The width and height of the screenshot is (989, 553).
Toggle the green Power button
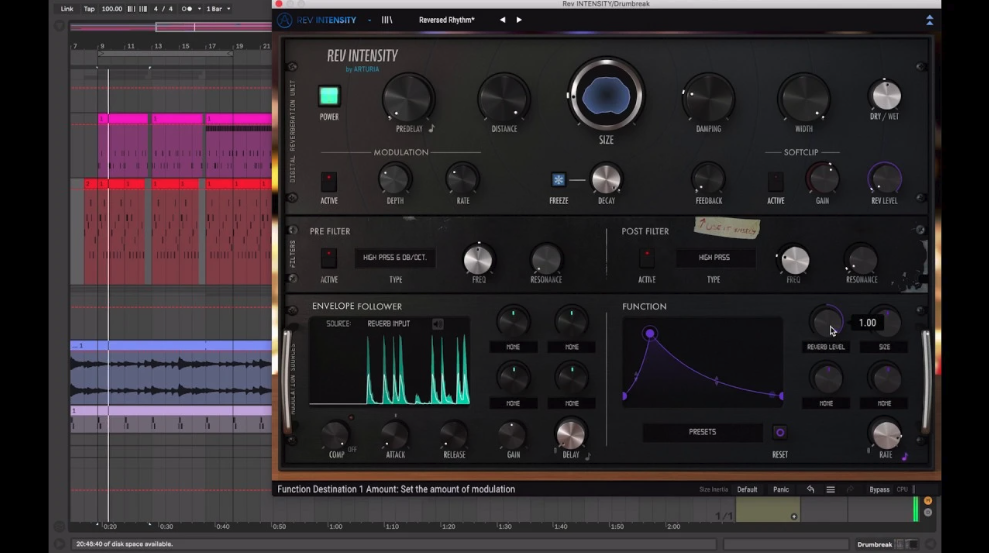click(329, 97)
